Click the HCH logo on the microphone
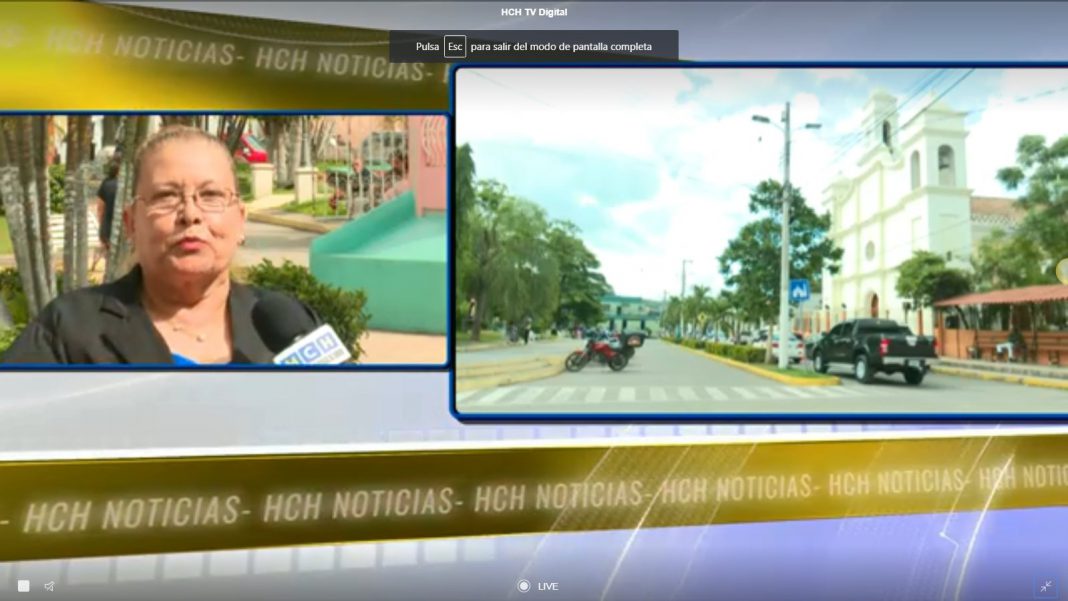Image resolution: width=1068 pixels, height=601 pixels. click(x=313, y=346)
